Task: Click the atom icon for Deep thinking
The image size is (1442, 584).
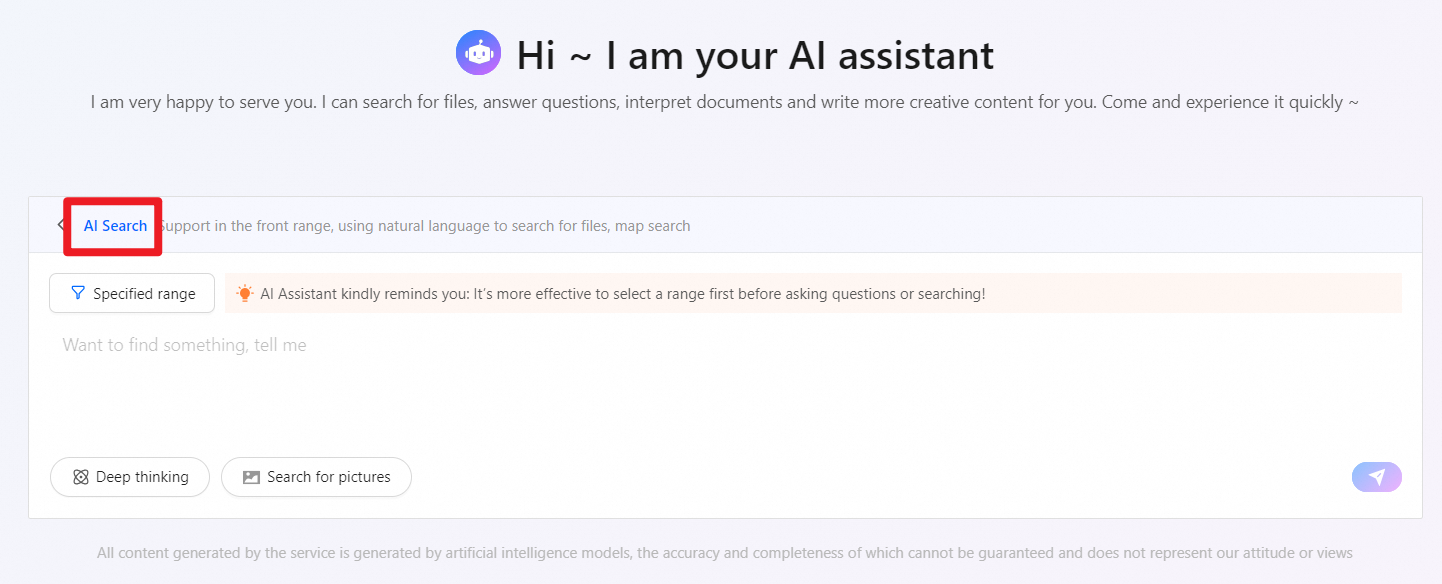Action: [x=81, y=477]
